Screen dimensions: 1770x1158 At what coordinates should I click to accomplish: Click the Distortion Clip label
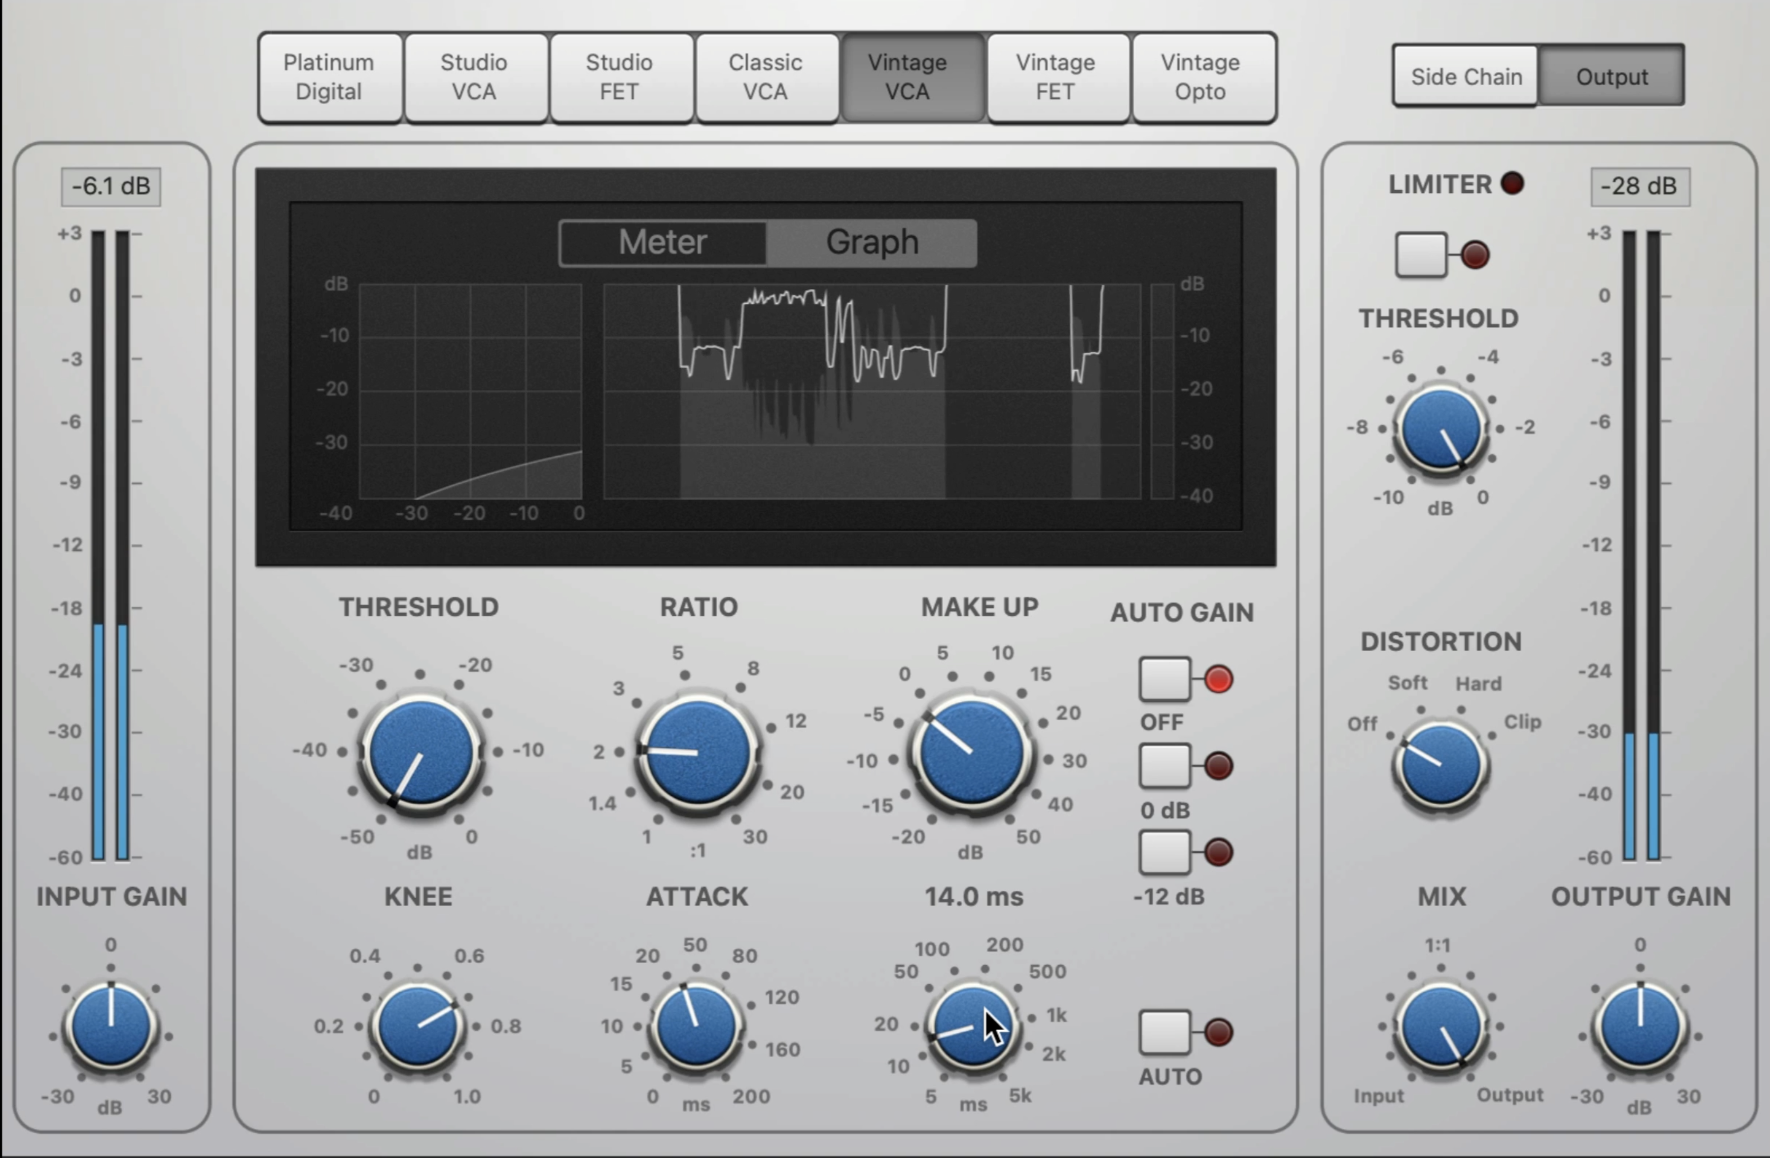click(x=1522, y=721)
